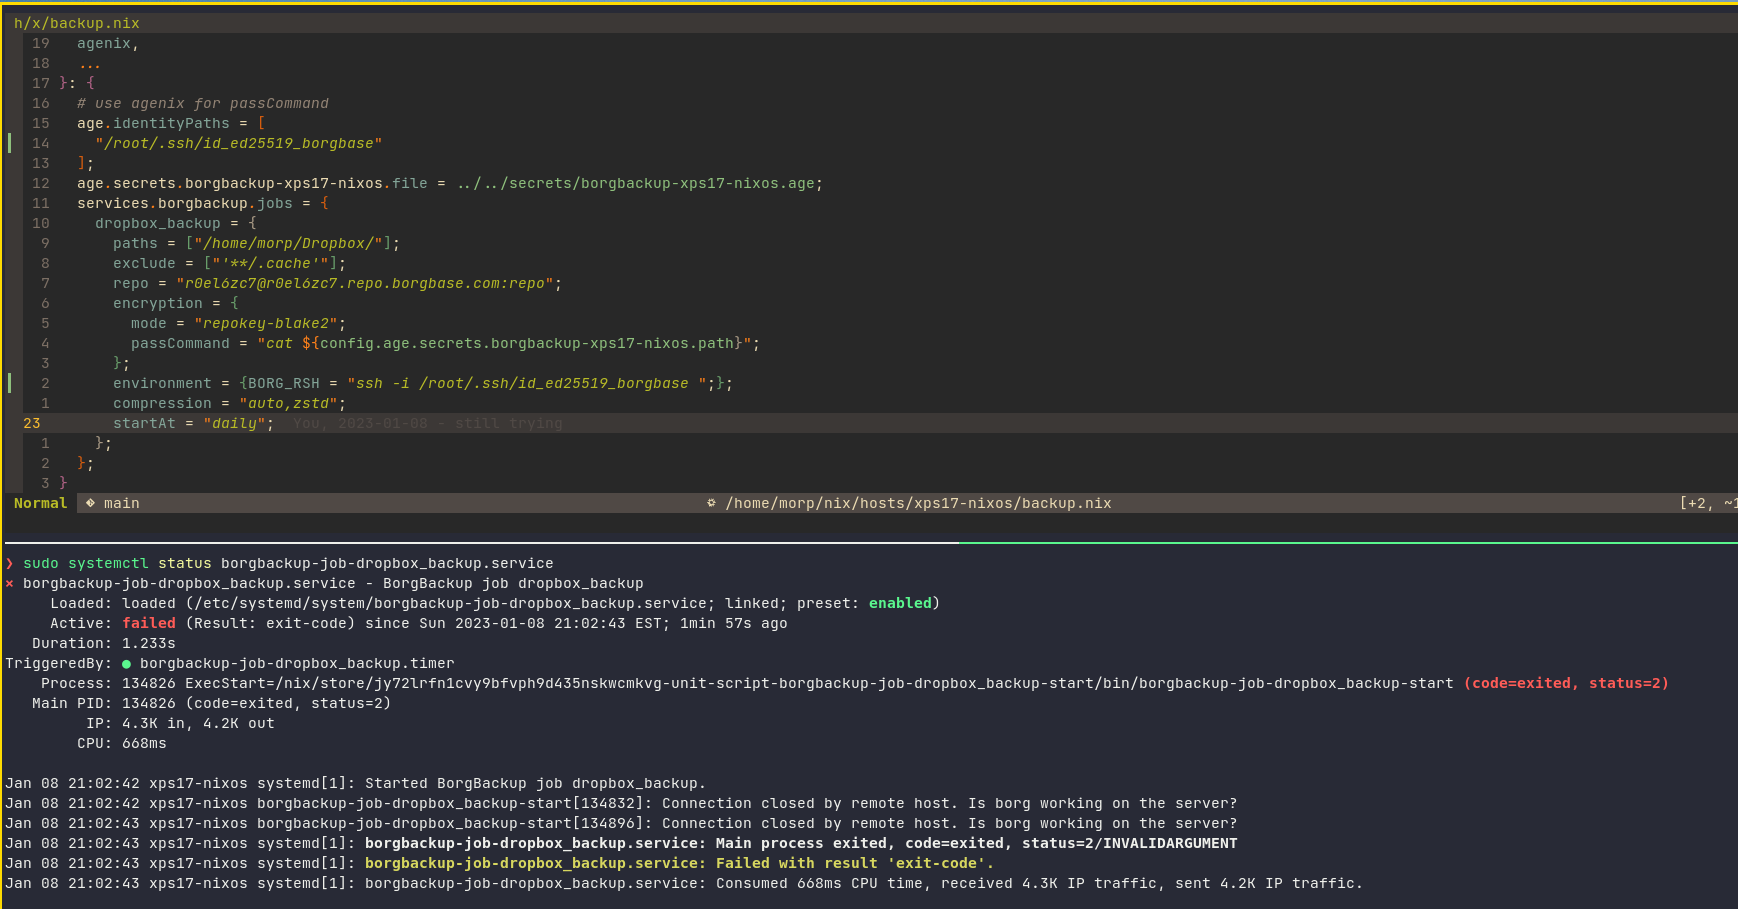Click the main branch name in statusline
This screenshot has width=1738, height=909.
121,503
